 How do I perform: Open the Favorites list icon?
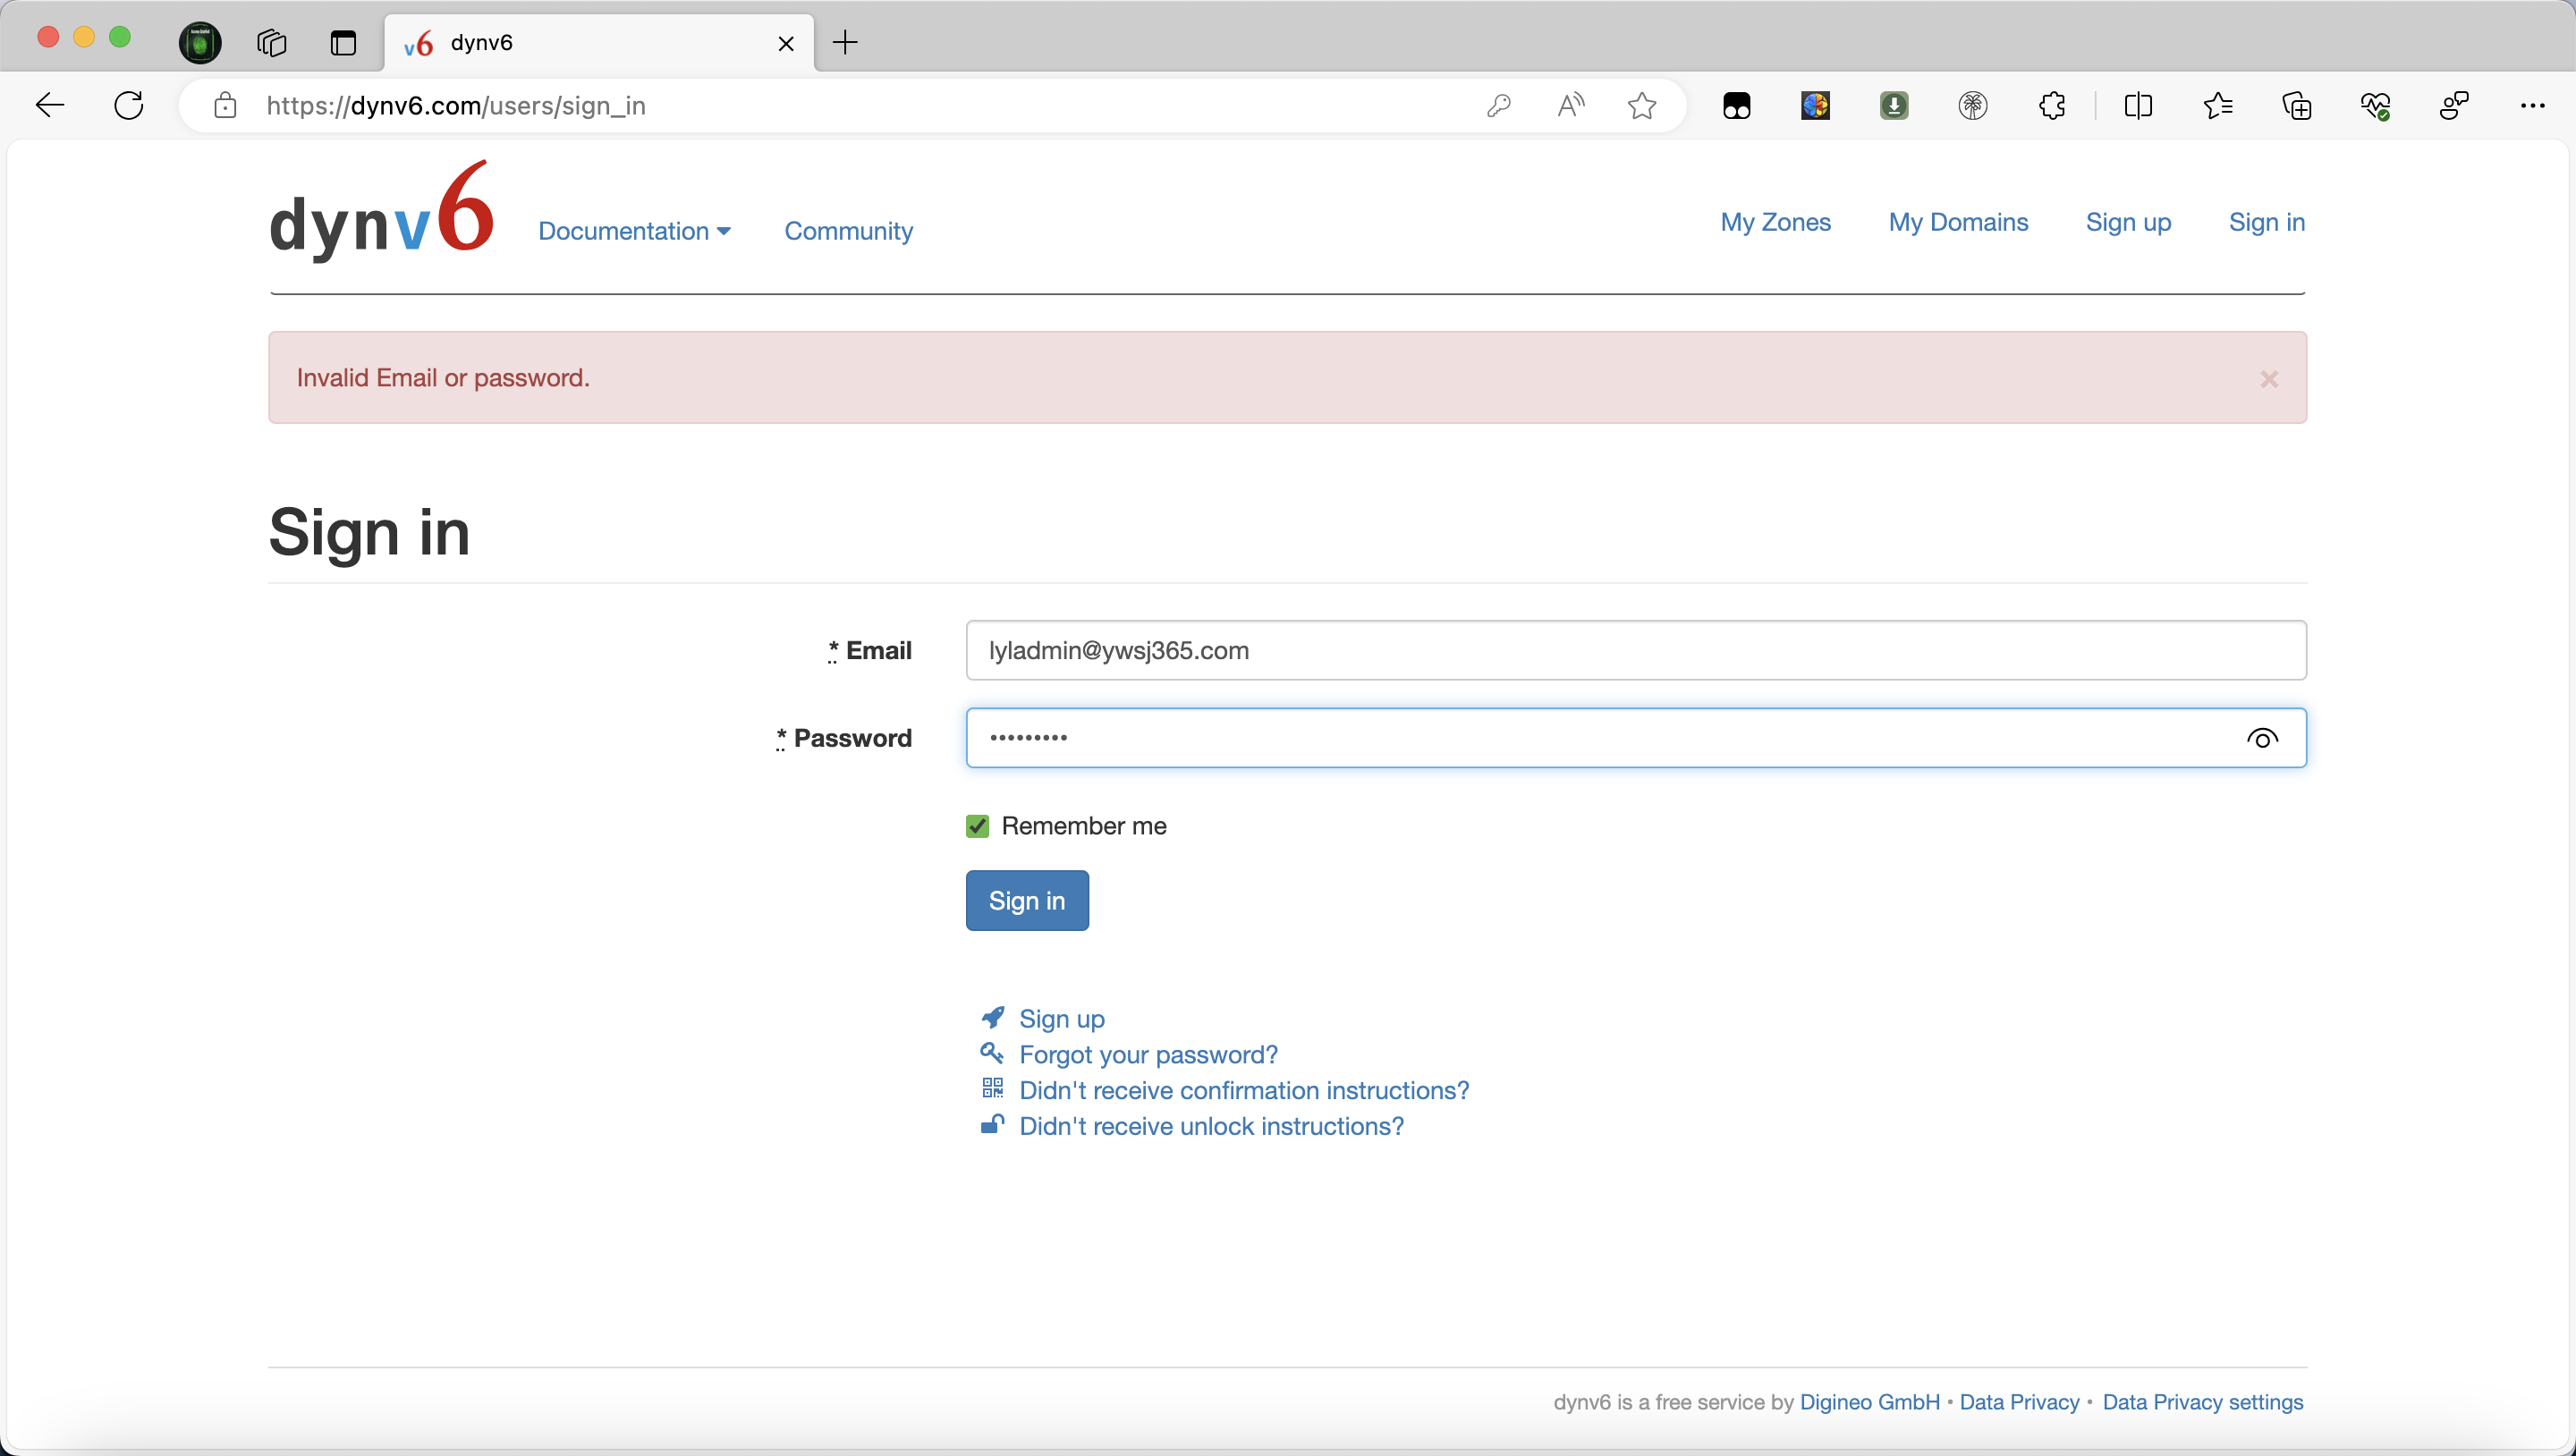coord(2217,105)
